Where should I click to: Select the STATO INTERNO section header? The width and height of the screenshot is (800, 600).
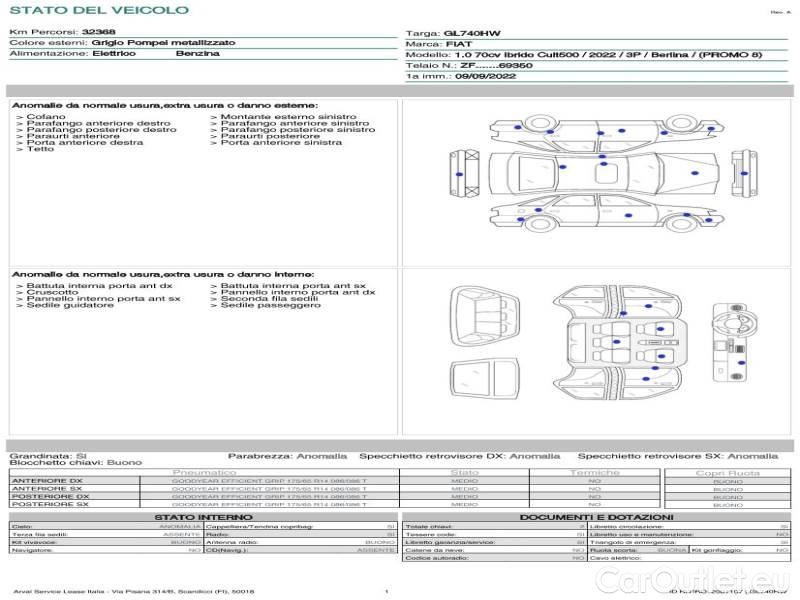[x=203, y=517]
